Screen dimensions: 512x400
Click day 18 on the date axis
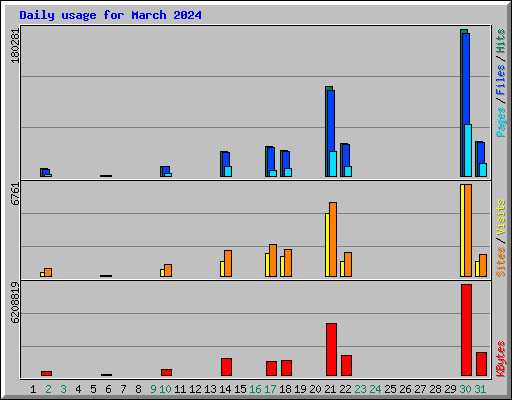(x=285, y=389)
